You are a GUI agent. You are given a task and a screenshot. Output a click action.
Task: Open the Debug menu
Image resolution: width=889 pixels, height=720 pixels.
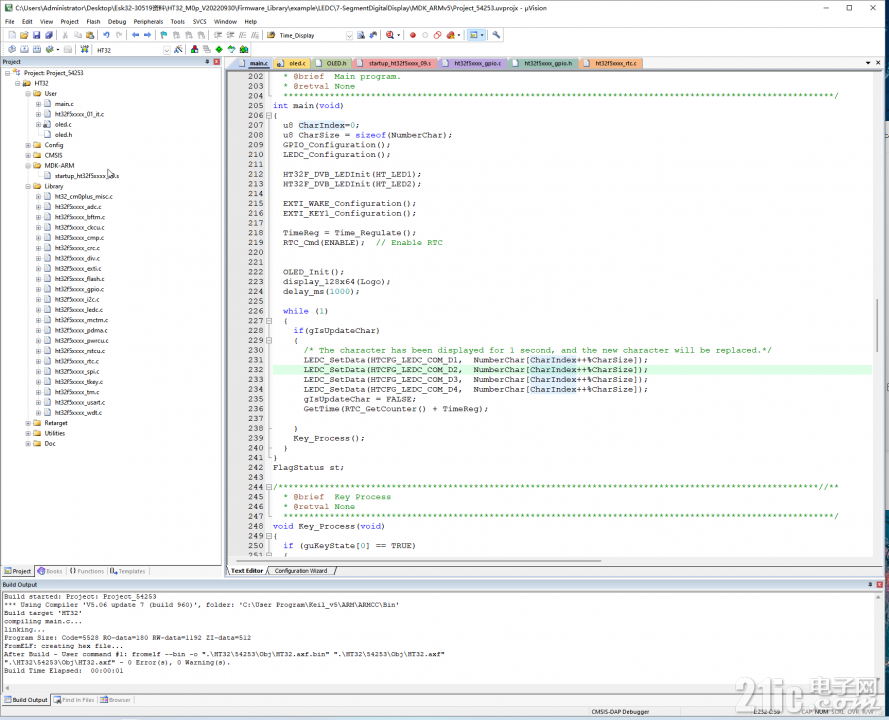(x=117, y=22)
